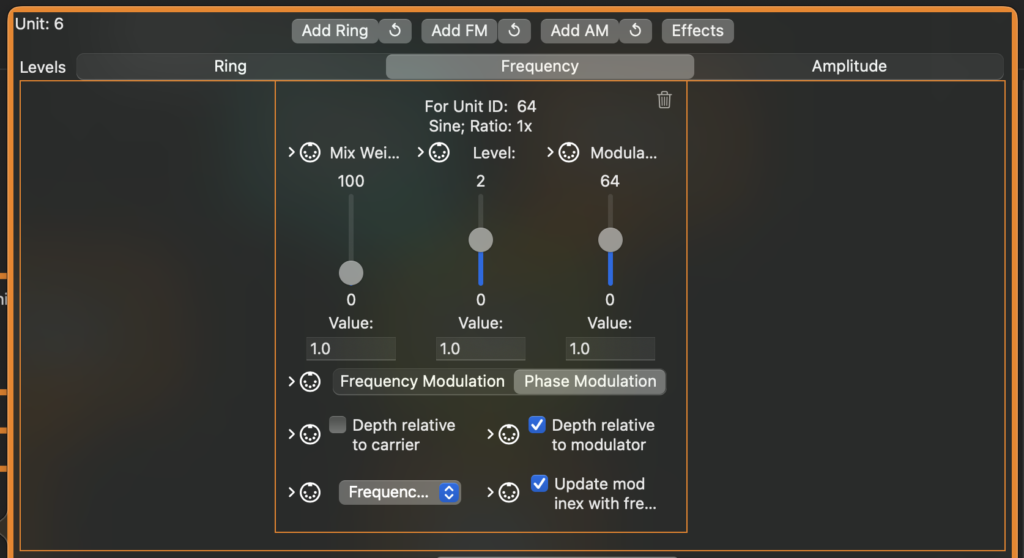Open the Effects button
This screenshot has width=1024, height=558.
(697, 31)
